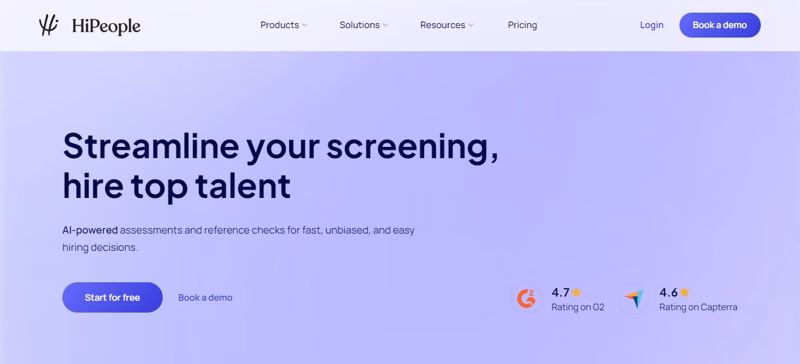Click the HiPeople wordmark in header
This screenshot has height=364, width=800.
[106, 26]
